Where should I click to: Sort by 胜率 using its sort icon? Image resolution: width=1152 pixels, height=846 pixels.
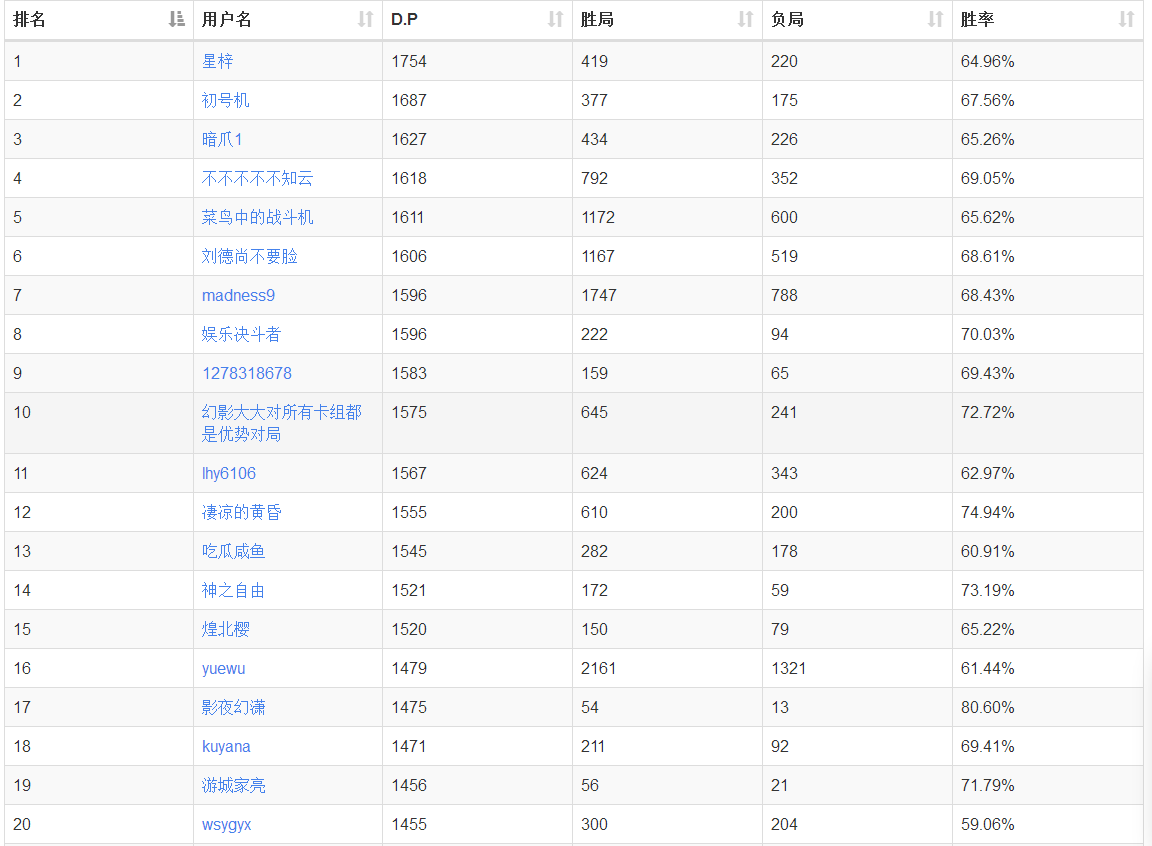tap(1126, 19)
